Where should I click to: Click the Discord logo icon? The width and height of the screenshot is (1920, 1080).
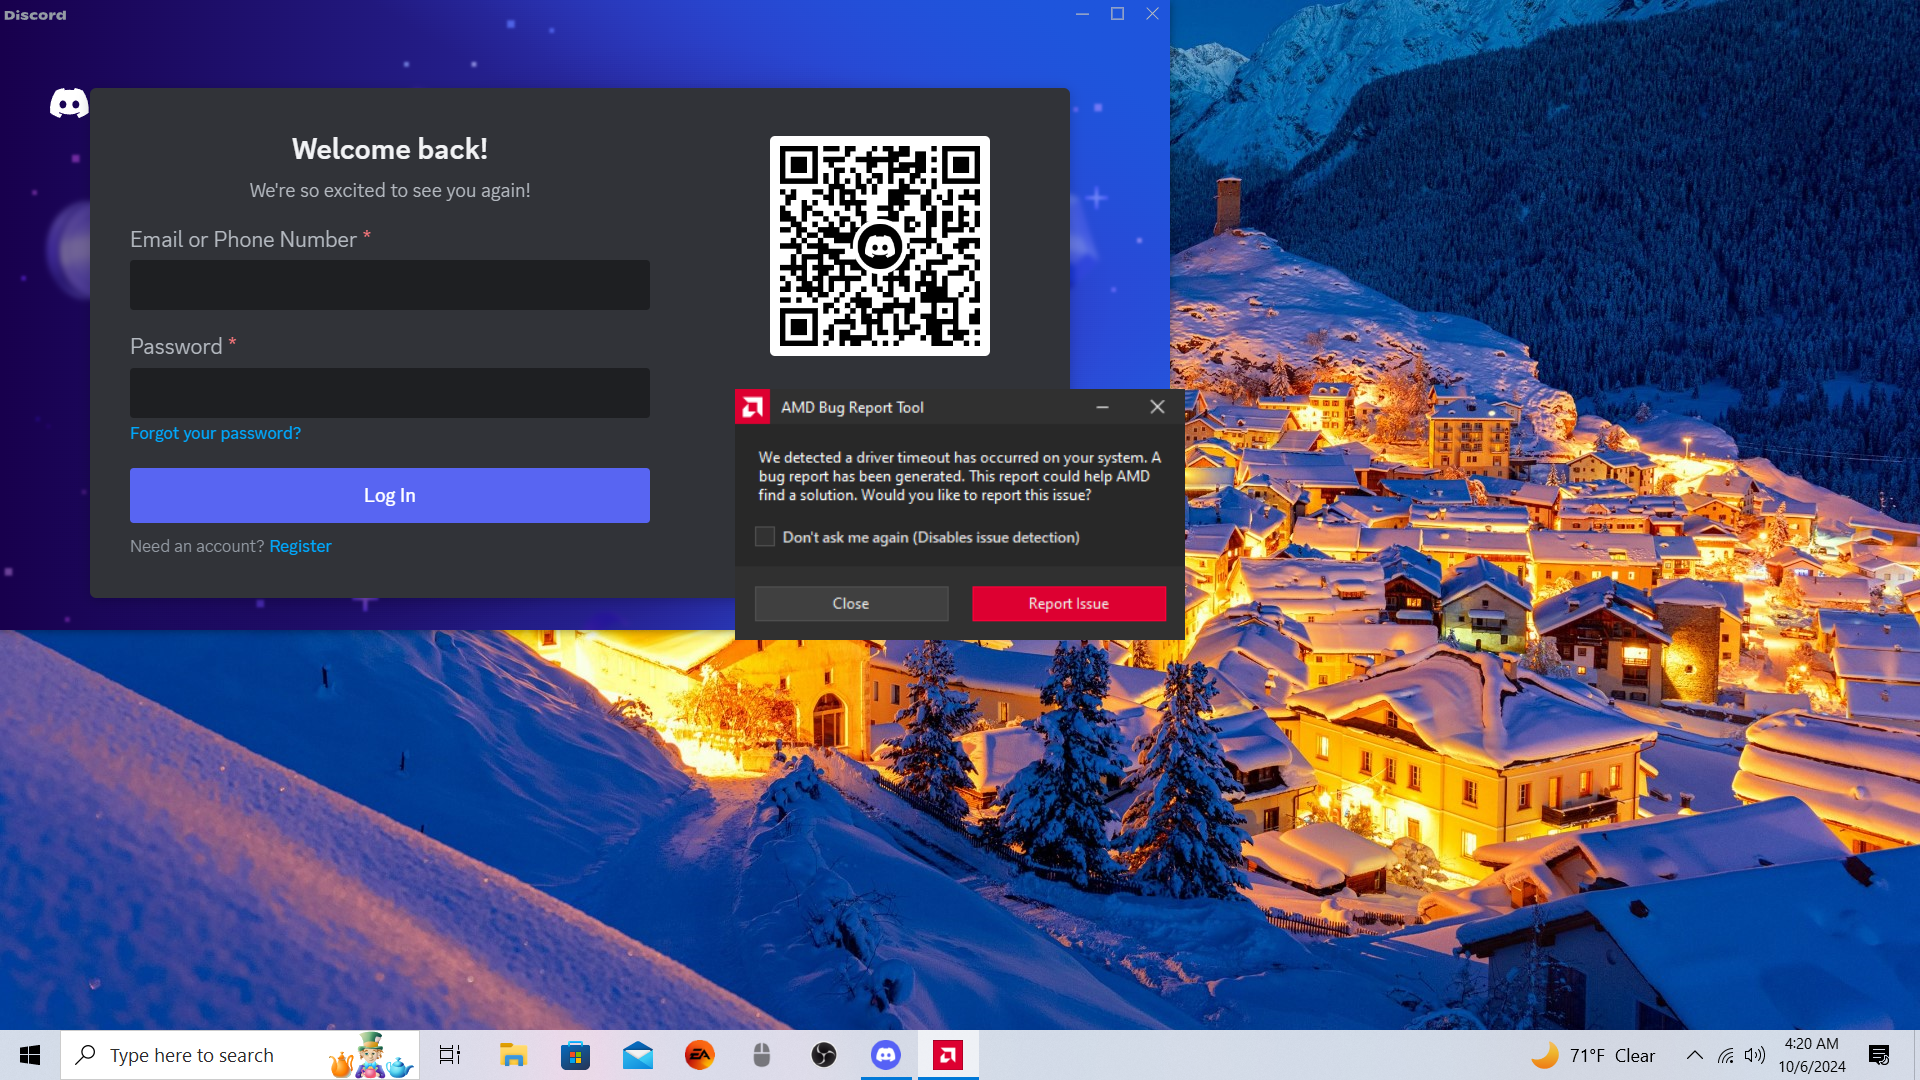[69, 103]
